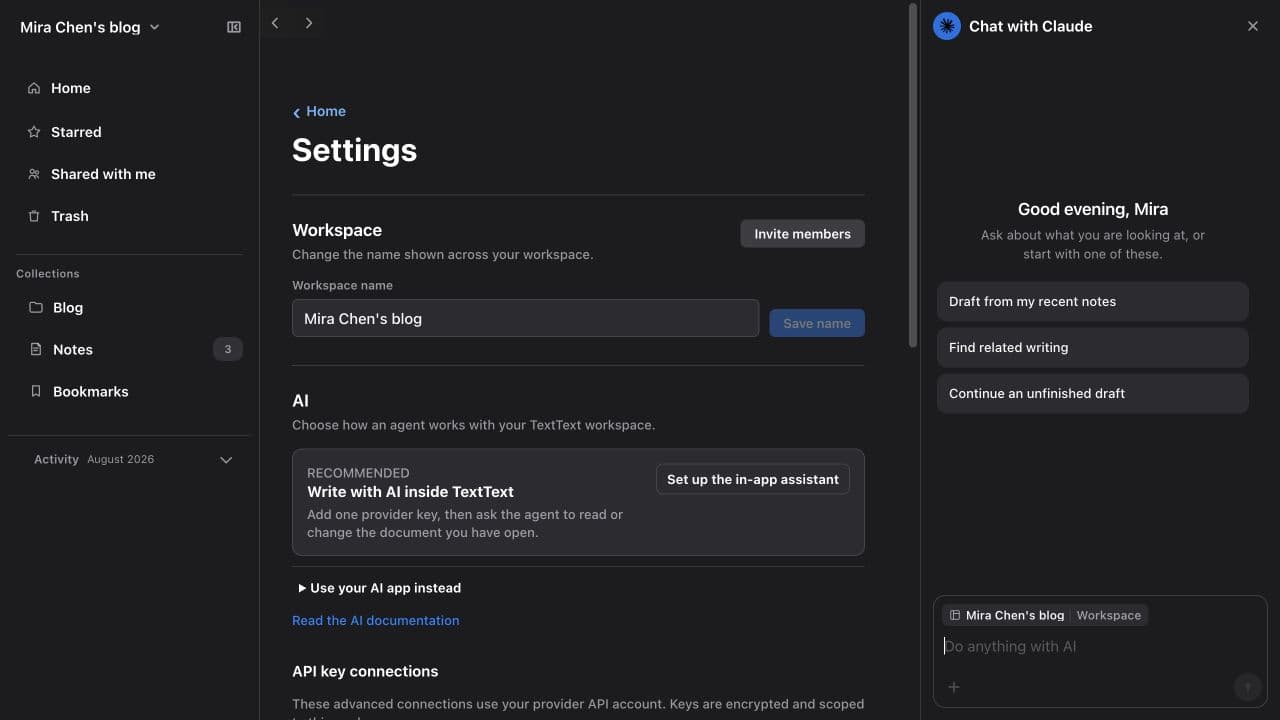Viewport: 1280px width, 720px height.
Task: Click the settings page vertical scrollbar
Action: 912,175
